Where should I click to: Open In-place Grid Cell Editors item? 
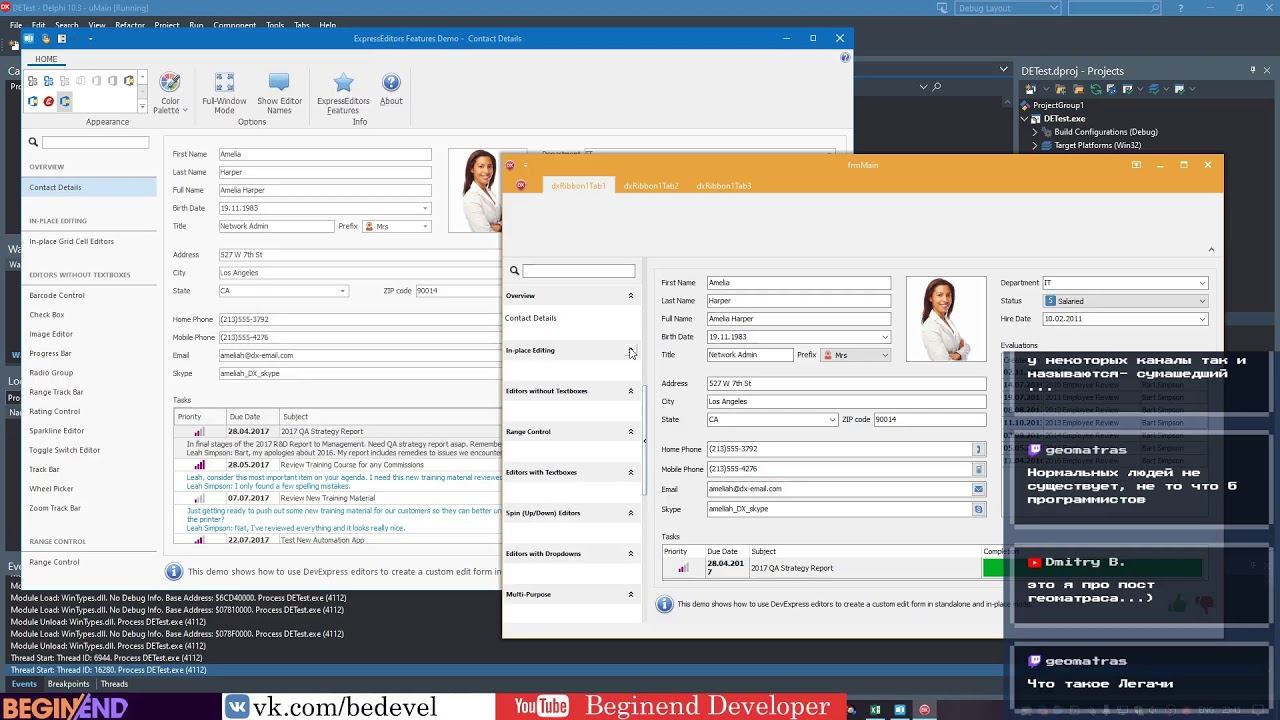71,241
